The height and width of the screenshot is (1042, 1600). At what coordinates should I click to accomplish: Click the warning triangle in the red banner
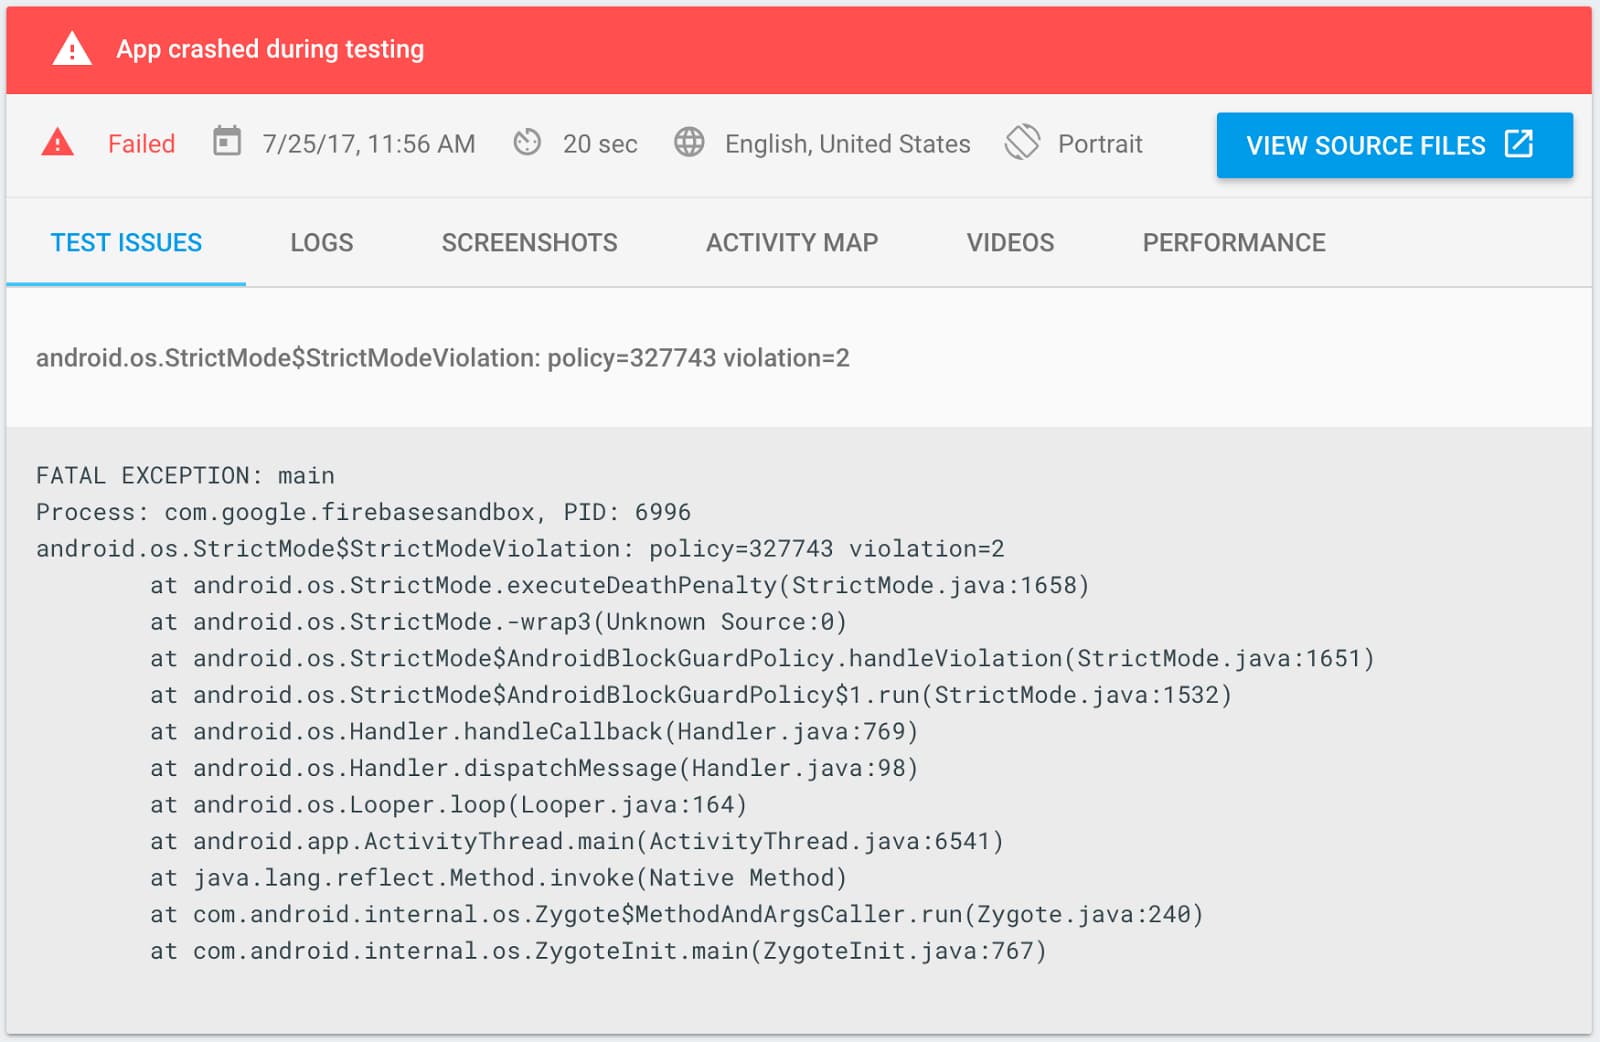pos(72,49)
